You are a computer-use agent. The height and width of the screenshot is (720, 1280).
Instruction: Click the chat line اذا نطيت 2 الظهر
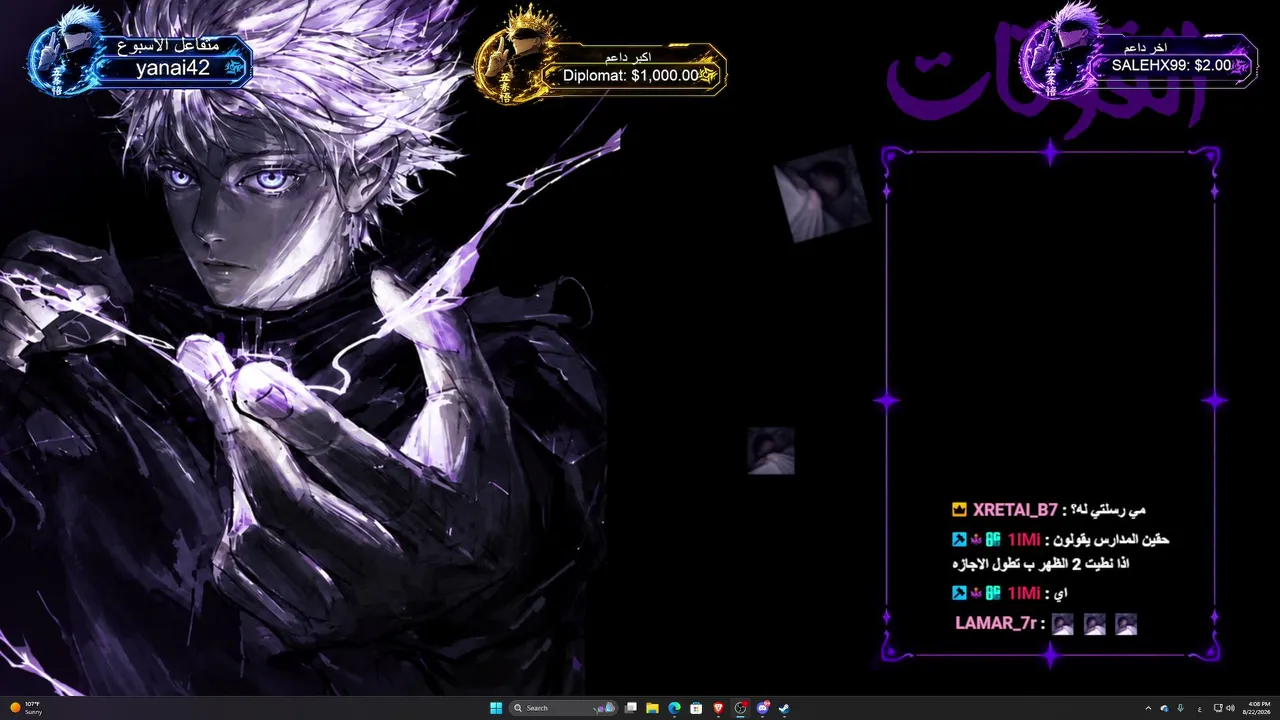[x=1040, y=564]
